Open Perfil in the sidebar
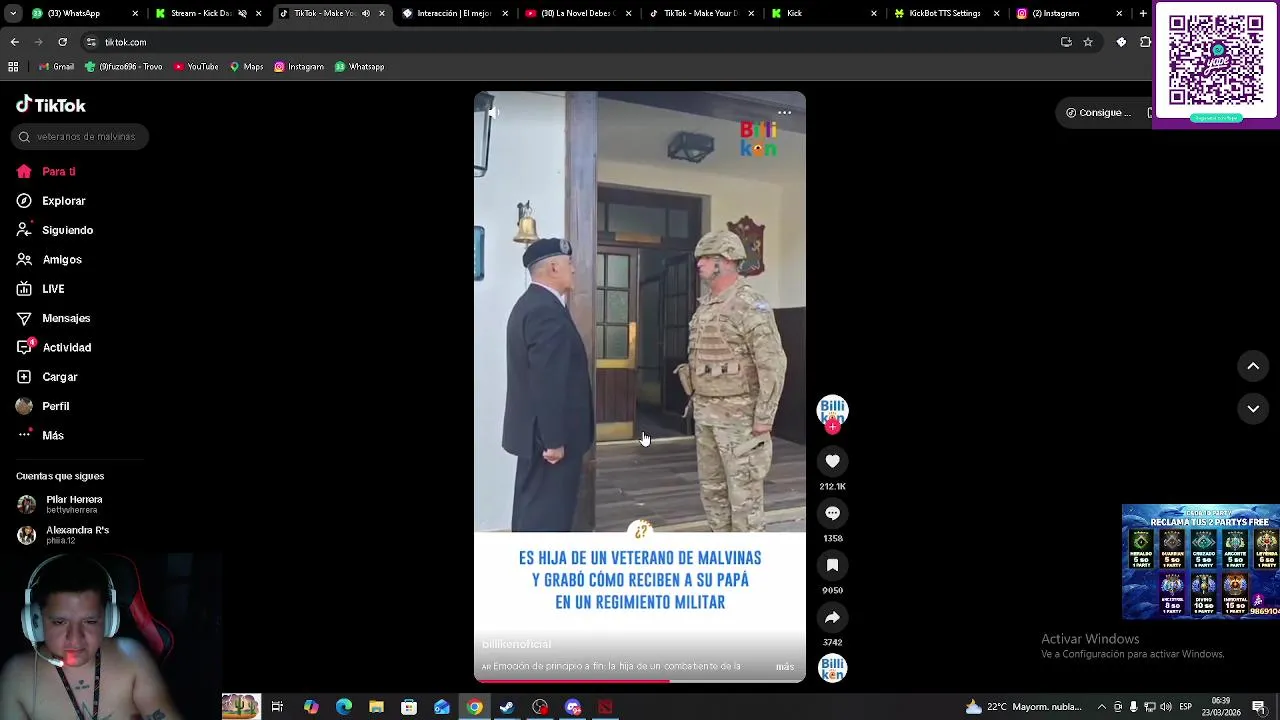The image size is (1280, 720). [x=43, y=406]
